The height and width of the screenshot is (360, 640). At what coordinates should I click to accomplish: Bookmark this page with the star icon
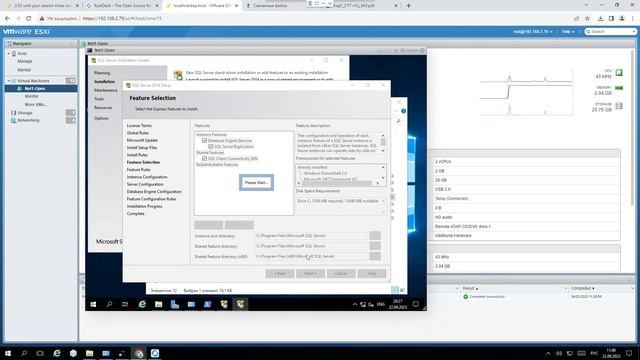[587, 18]
